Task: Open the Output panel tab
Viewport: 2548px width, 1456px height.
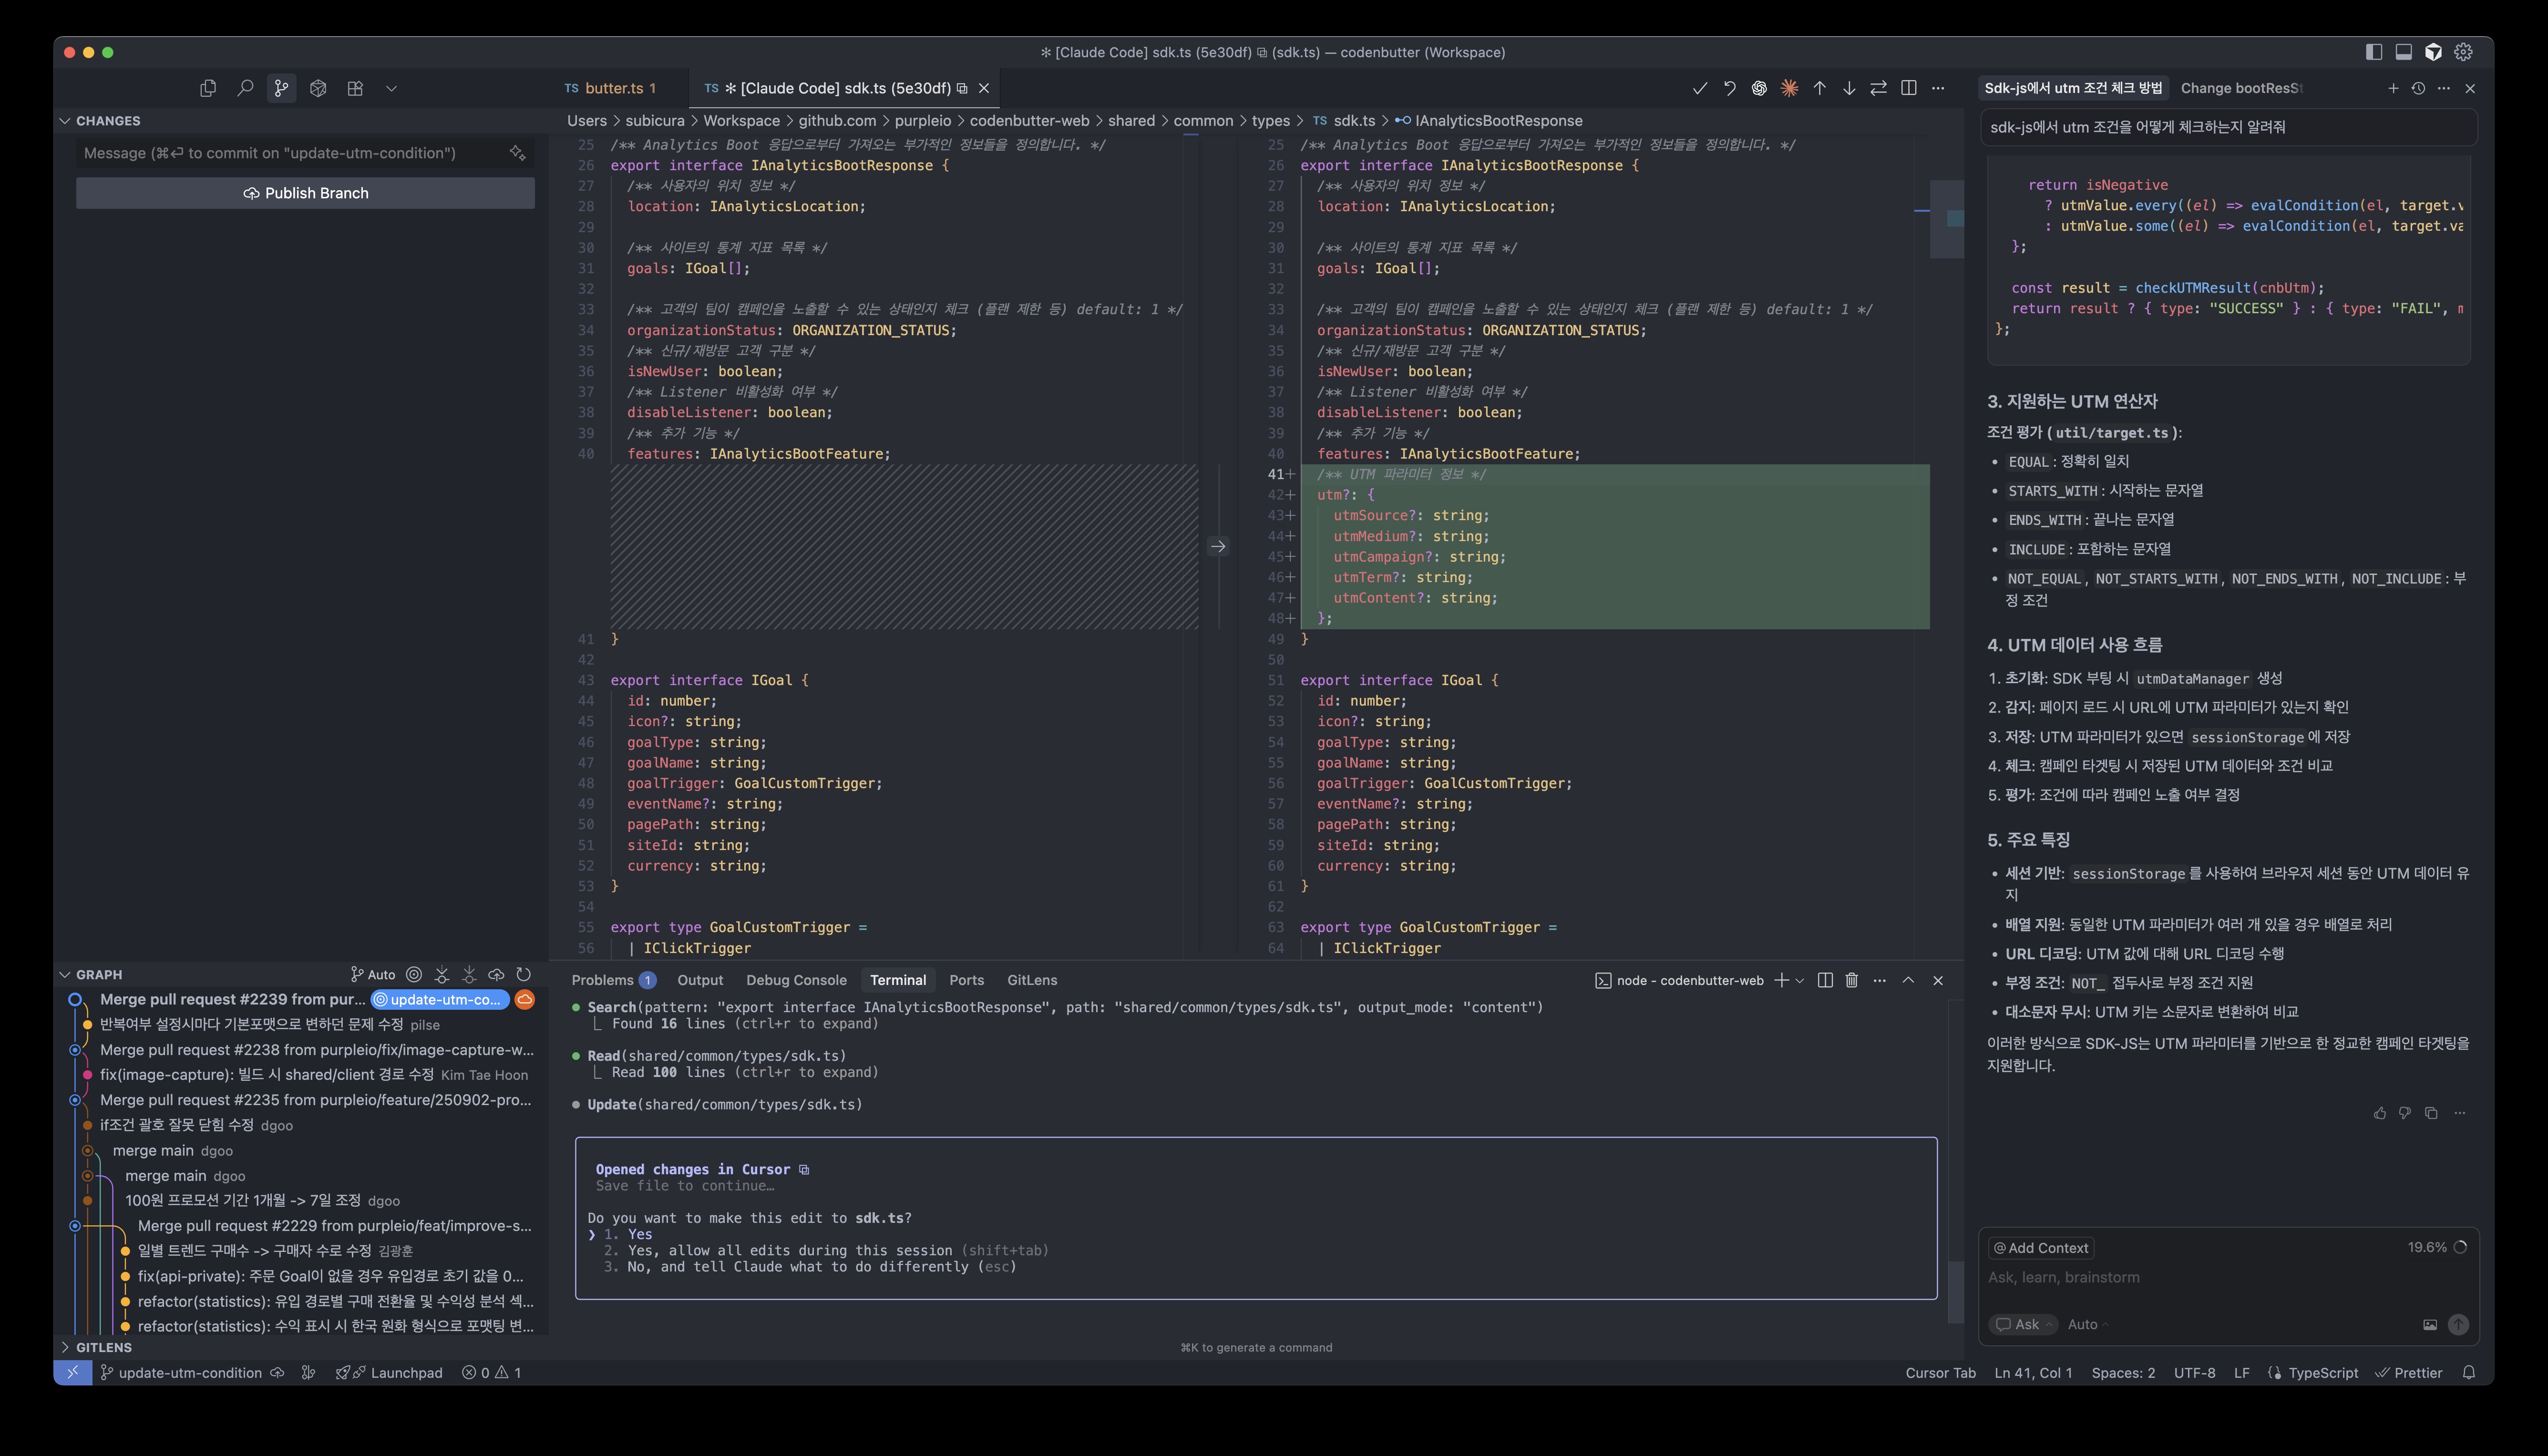Action: pyautogui.click(x=700, y=980)
